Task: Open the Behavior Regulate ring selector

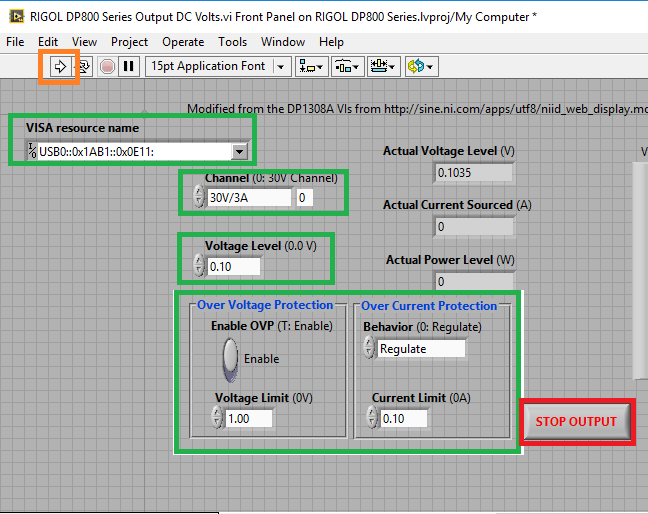Action: pyautogui.click(x=421, y=349)
